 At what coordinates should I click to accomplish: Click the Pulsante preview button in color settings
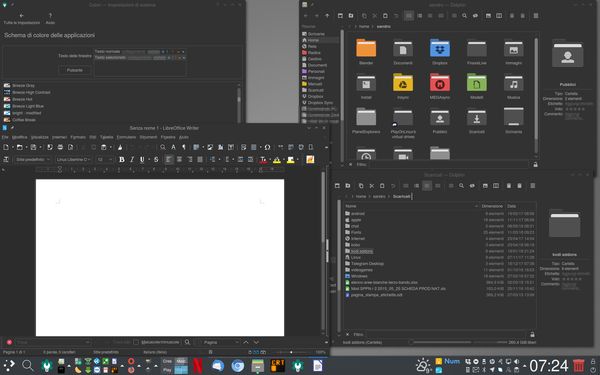75,70
